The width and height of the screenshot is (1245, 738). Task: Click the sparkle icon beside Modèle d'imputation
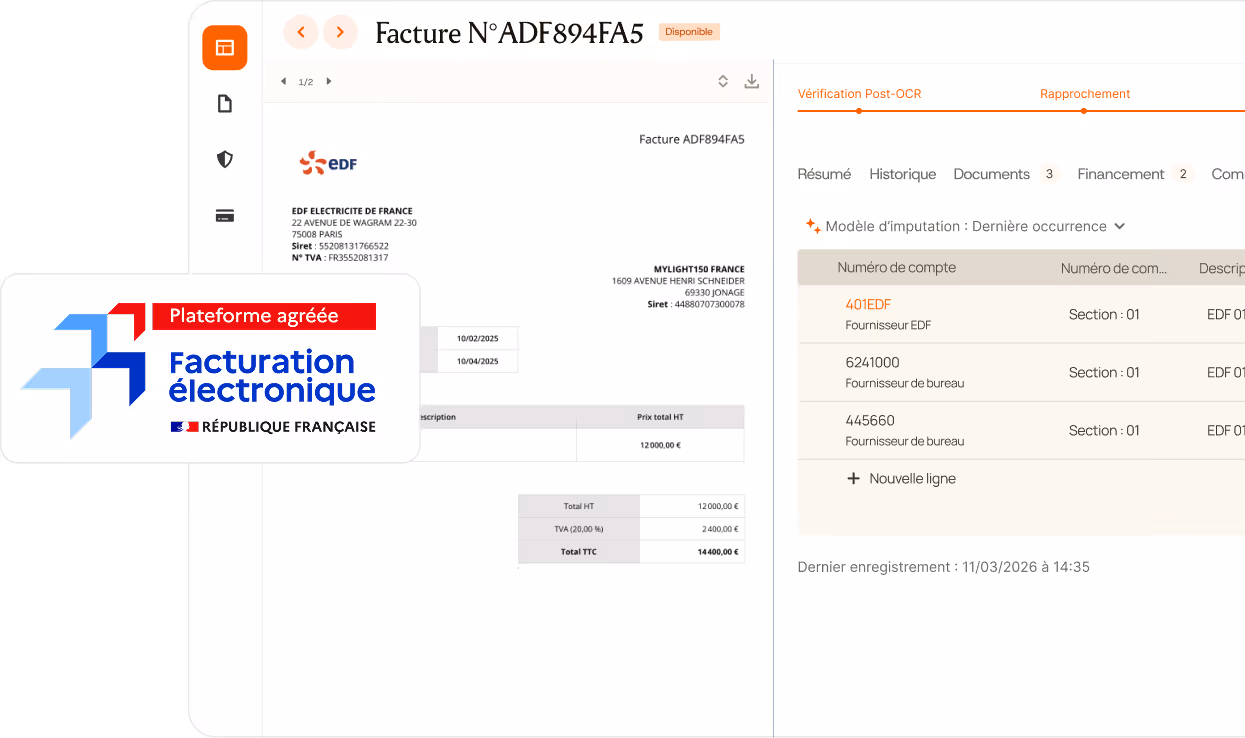click(x=813, y=226)
